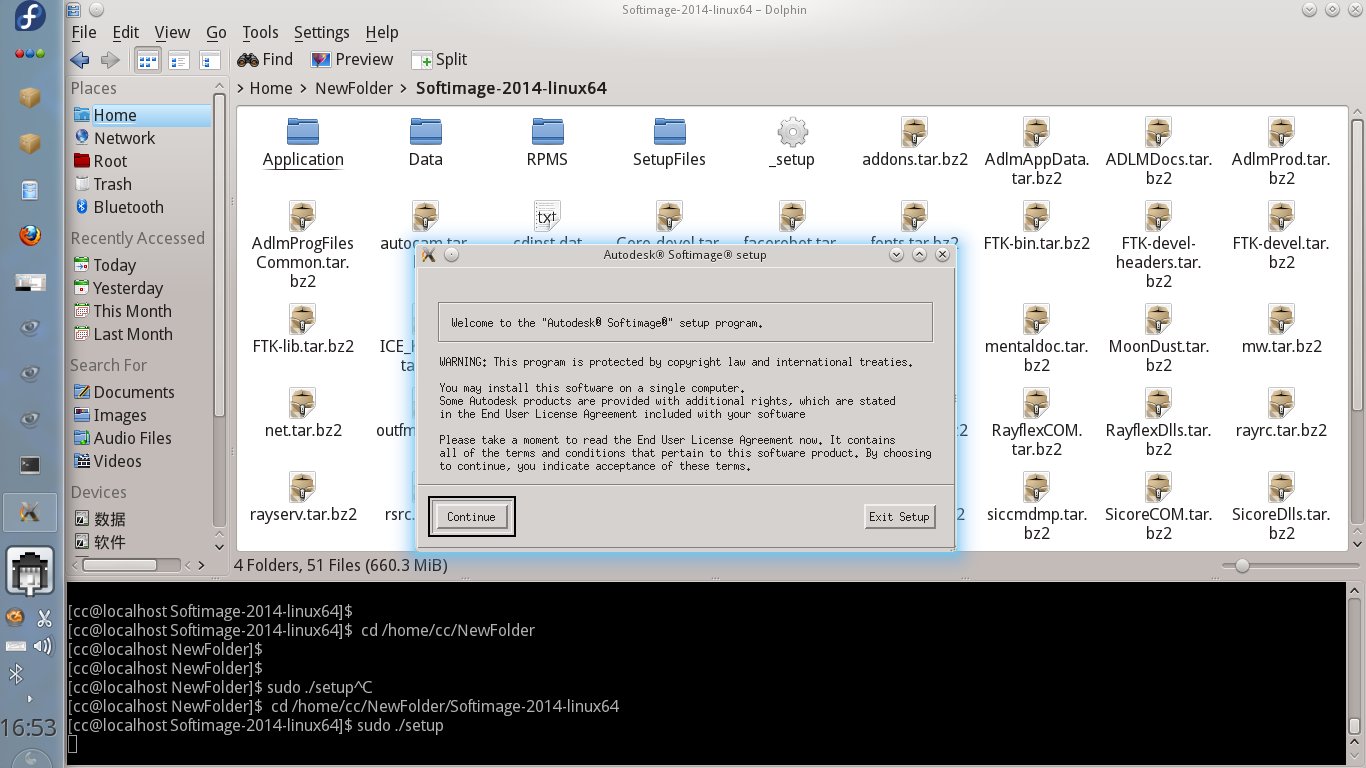1366x768 pixels.
Task: Select the SetupFiles folder icon
Action: [x=670, y=131]
